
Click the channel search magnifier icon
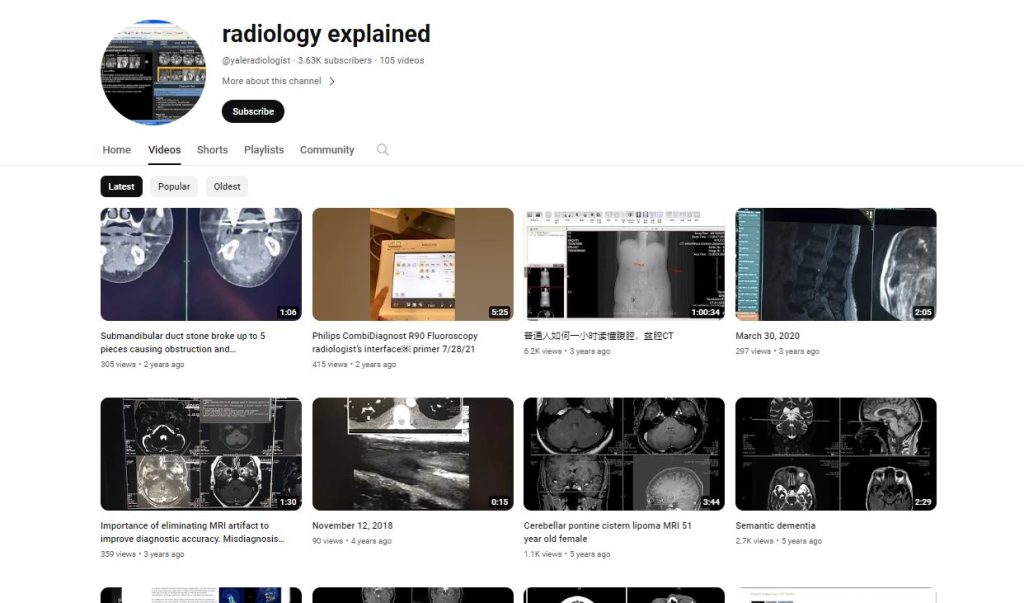pyautogui.click(x=382, y=150)
